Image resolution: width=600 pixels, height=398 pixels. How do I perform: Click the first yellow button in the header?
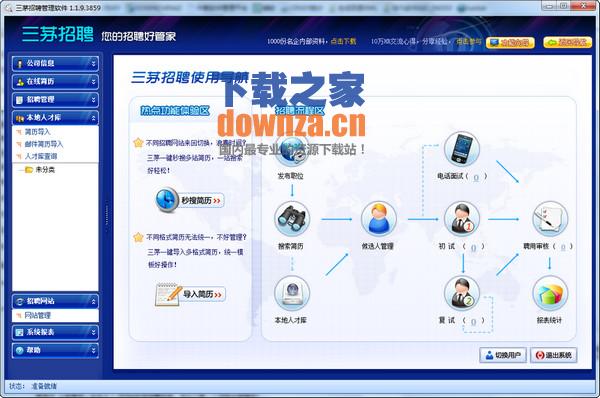[x=510, y=42]
